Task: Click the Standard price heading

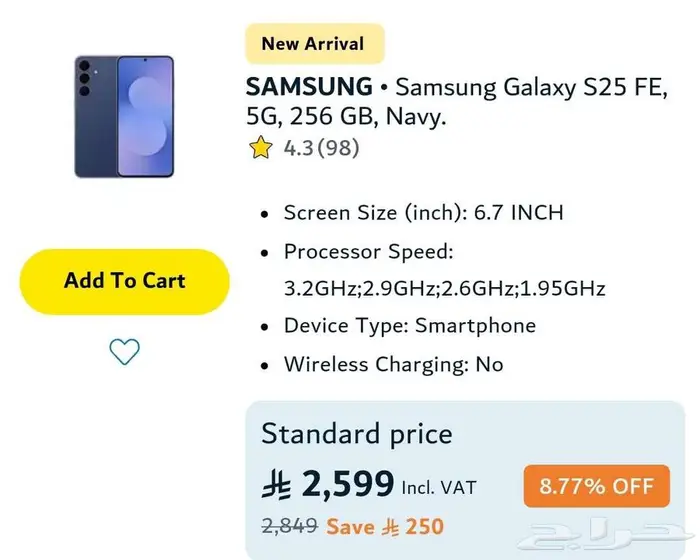Action: tap(356, 434)
